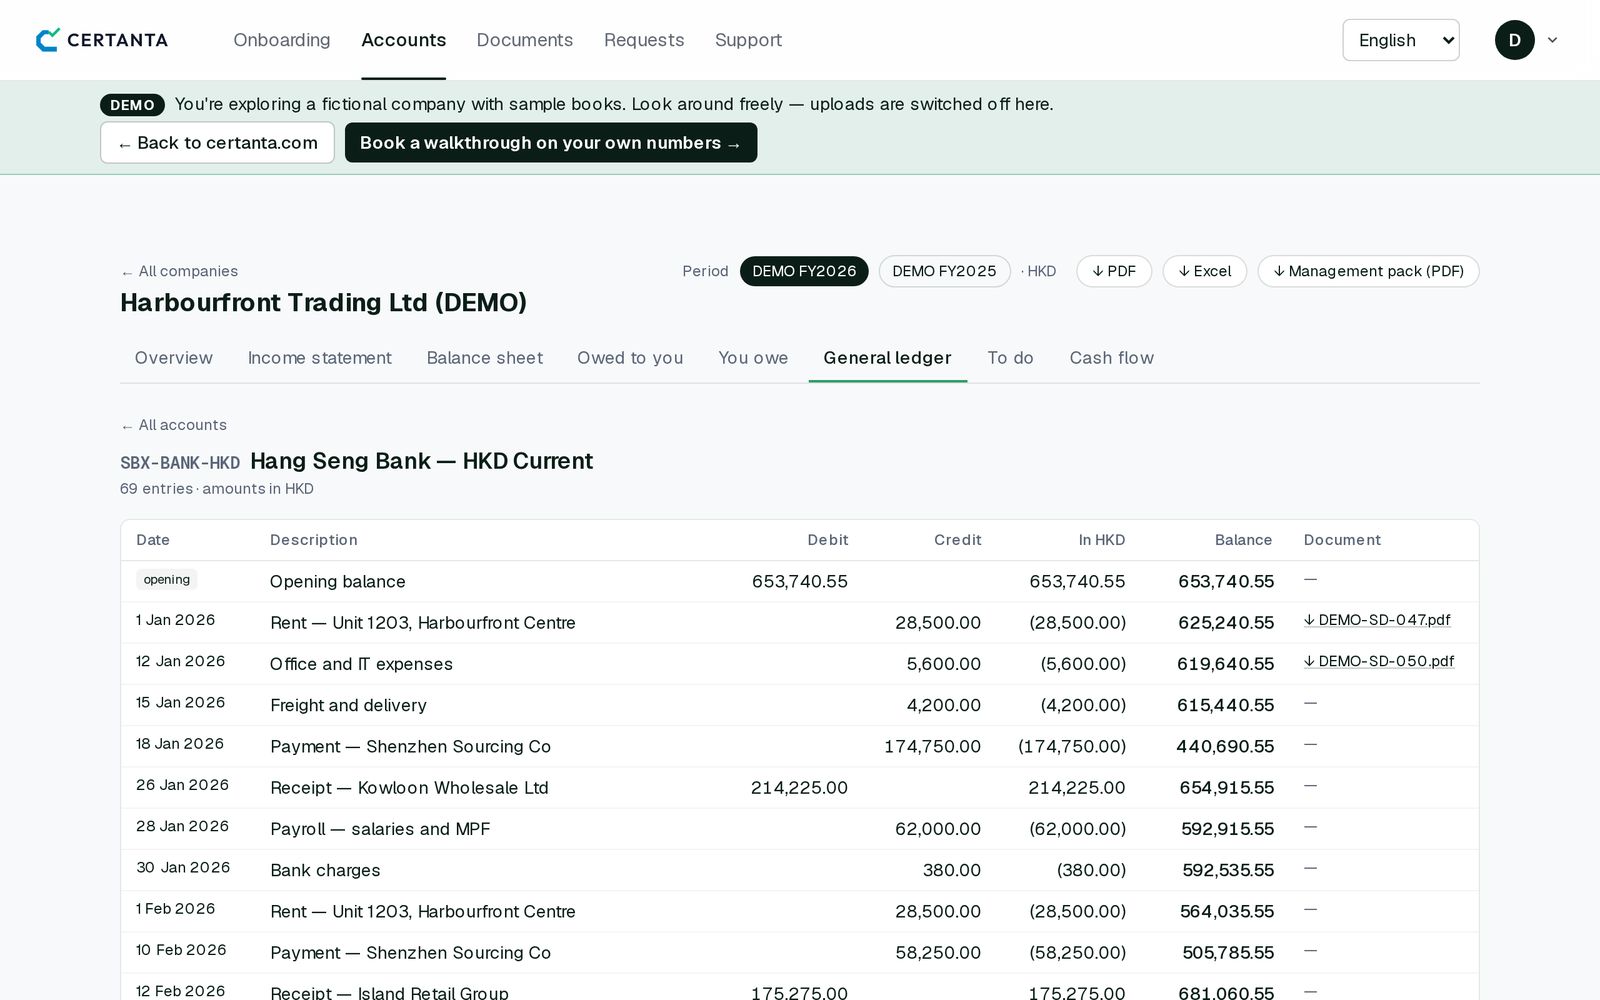The image size is (1600, 1000).
Task: Select the General ledger tab
Action: tap(887, 358)
